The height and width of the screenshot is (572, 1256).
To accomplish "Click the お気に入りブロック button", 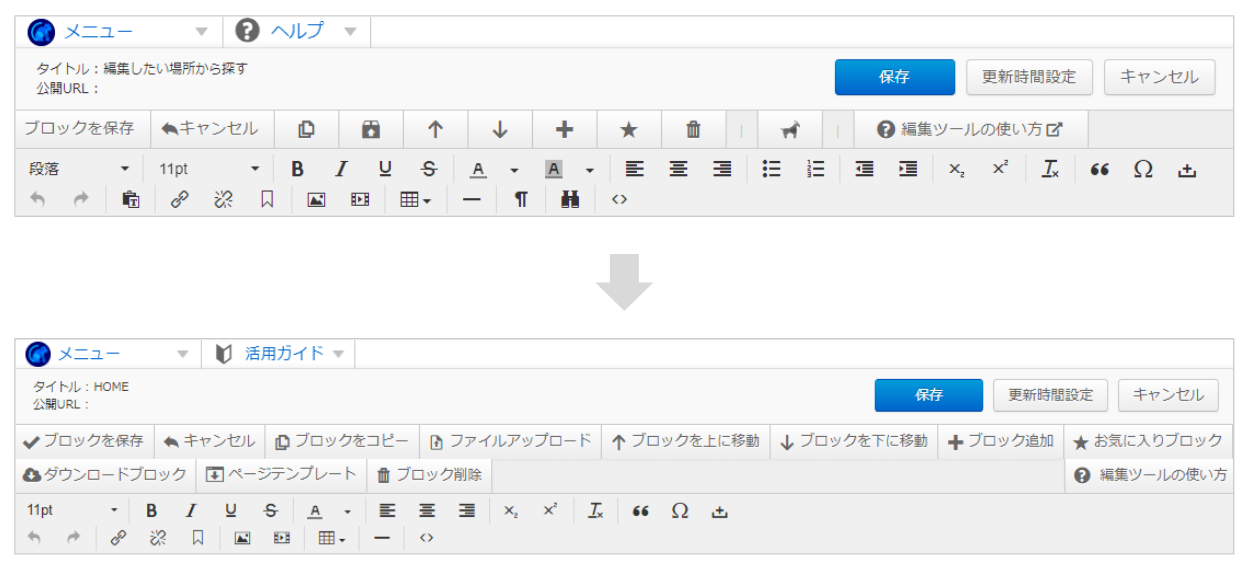I will 1147,441.
